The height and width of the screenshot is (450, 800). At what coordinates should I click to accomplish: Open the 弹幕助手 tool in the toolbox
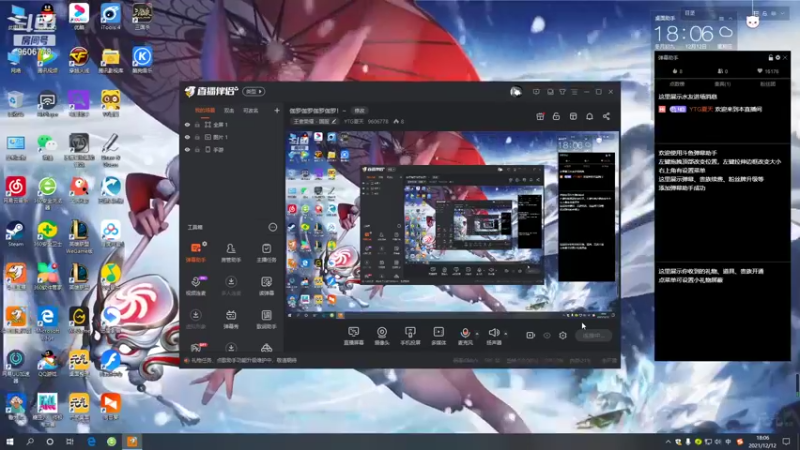click(x=195, y=252)
